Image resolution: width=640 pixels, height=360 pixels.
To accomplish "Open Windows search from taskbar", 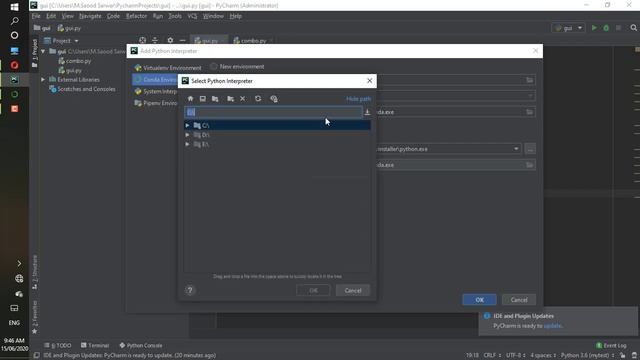I will pyautogui.click(x=14, y=21).
